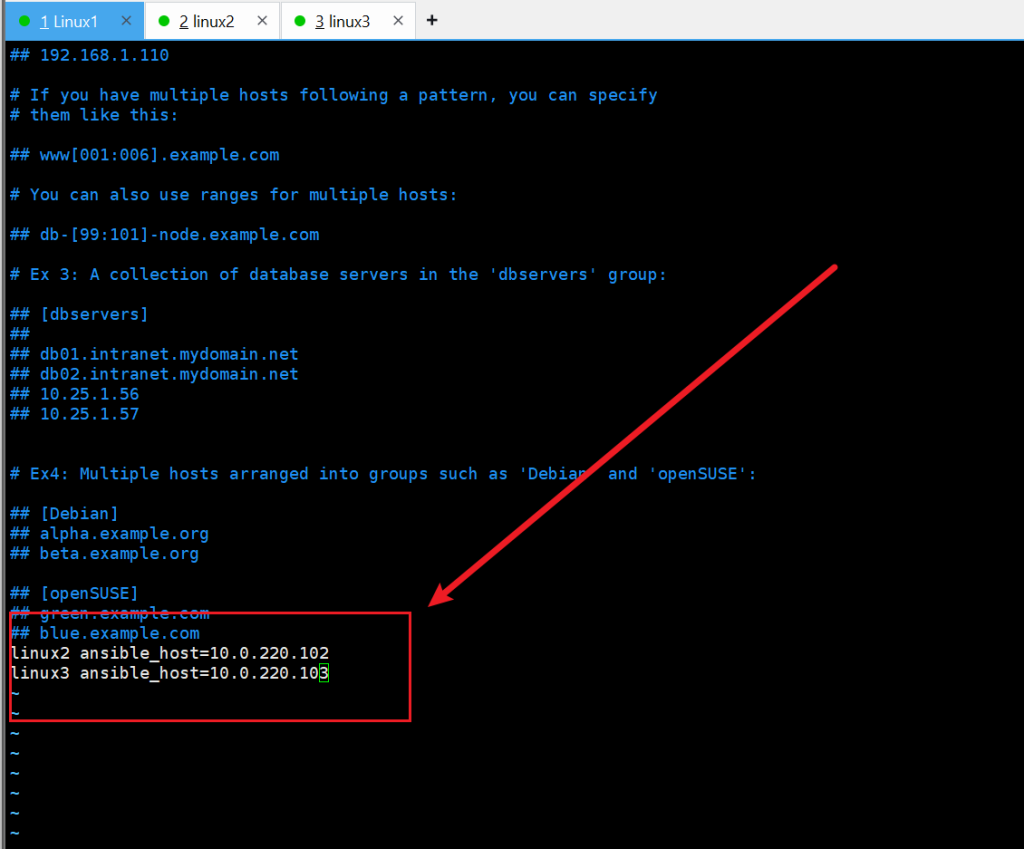Screen dimensions: 1024x849
Task: Click green status dot on Linux1 tab
Action: click(x=25, y=21)
